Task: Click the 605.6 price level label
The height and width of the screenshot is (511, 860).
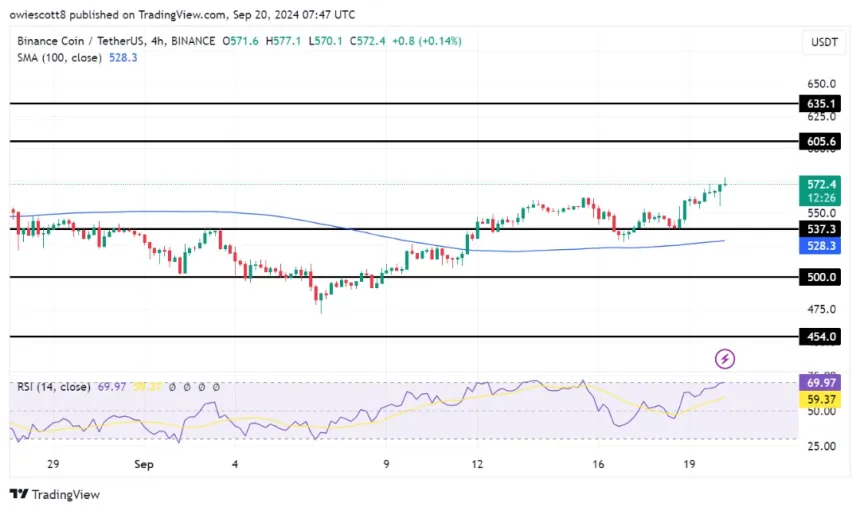Action: [x=820, y=142]
